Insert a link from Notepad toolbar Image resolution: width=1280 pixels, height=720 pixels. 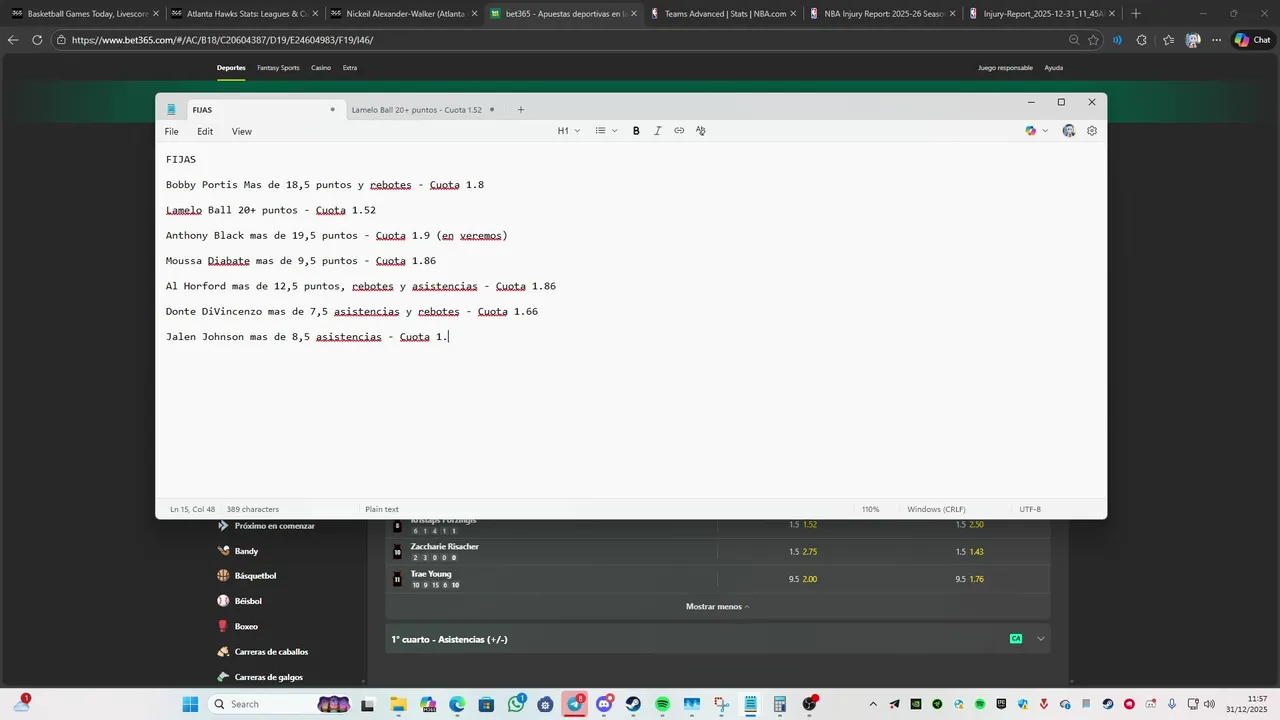[679, 131]
